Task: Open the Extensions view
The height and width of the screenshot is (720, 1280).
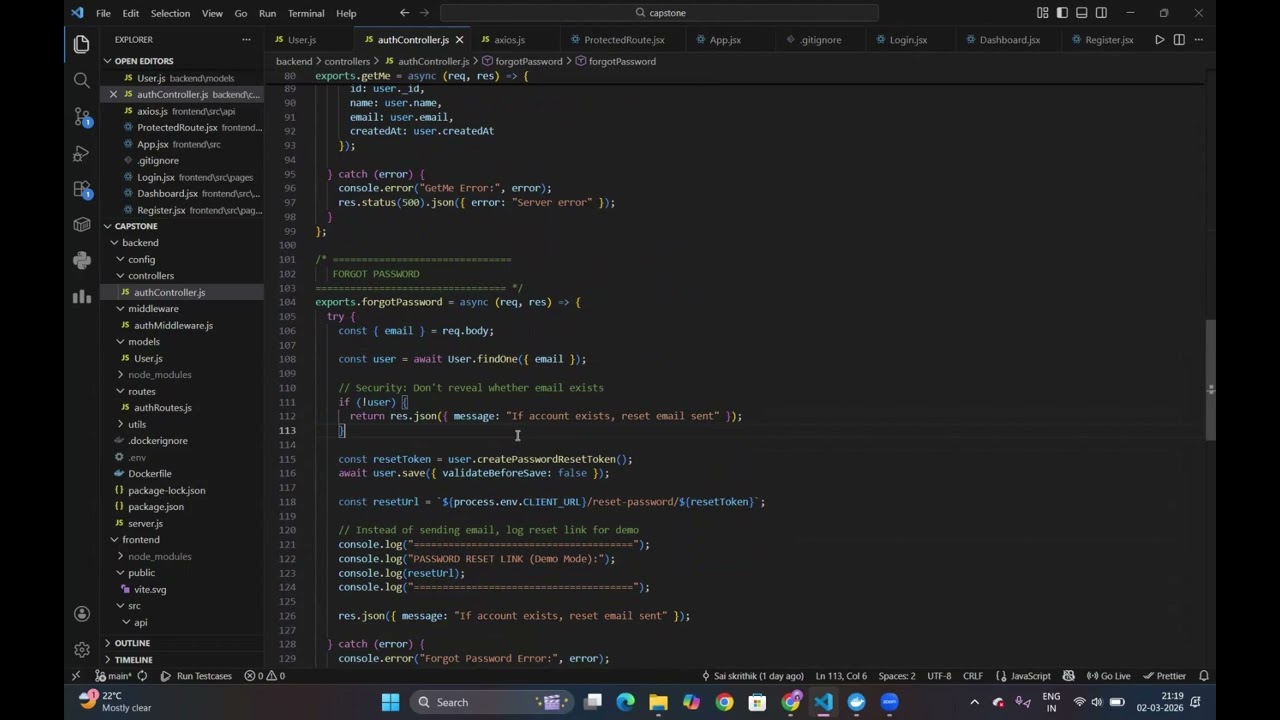Action: click(x=82, y=189)
